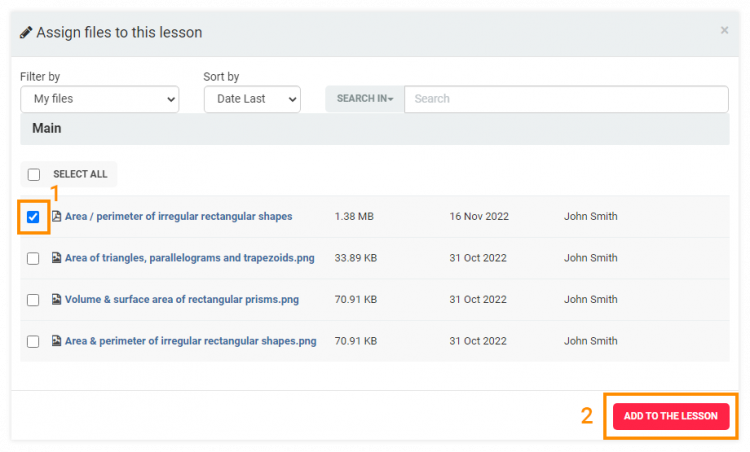Viewport: 750px width, 452px height.
Task: Open the Filter by My files dropdown
Action: tap(99, 99)
